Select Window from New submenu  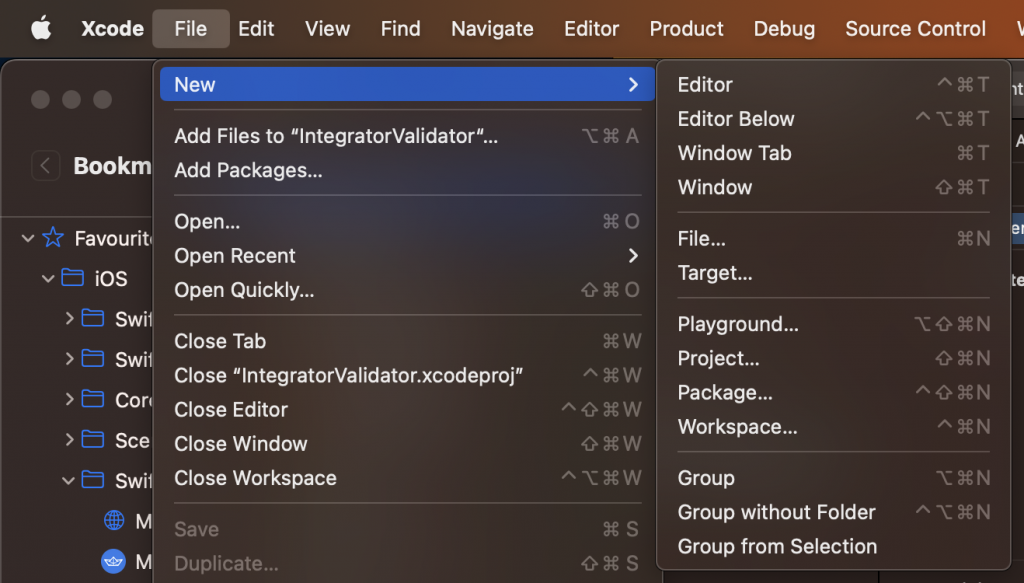(833, 187)
